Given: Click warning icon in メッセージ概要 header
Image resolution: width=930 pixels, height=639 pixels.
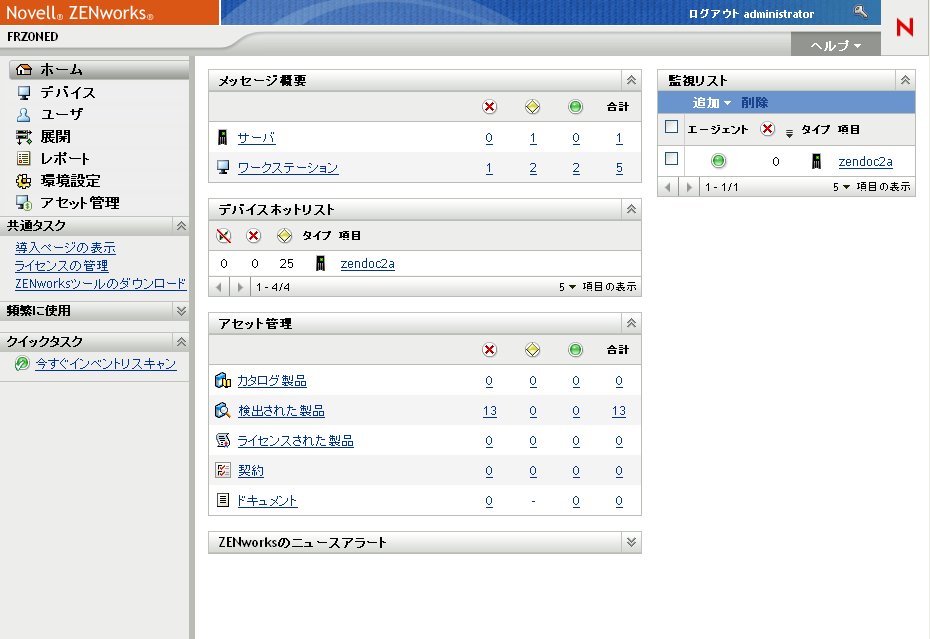Looking at the screenshot, I should (x=533, y=107).
